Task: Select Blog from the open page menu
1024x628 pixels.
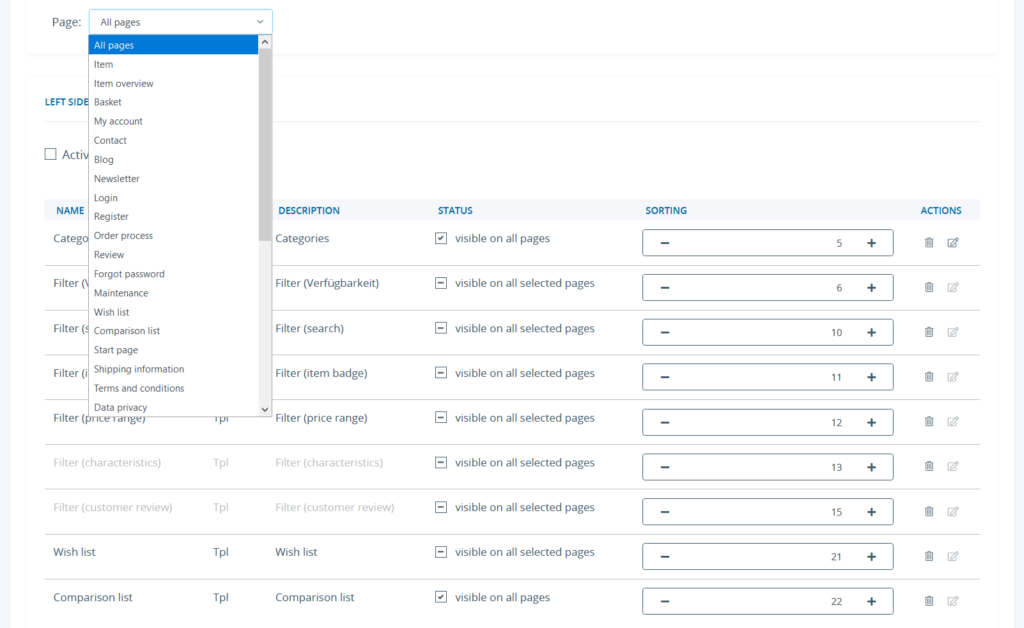Action: [x=103, y=159]
